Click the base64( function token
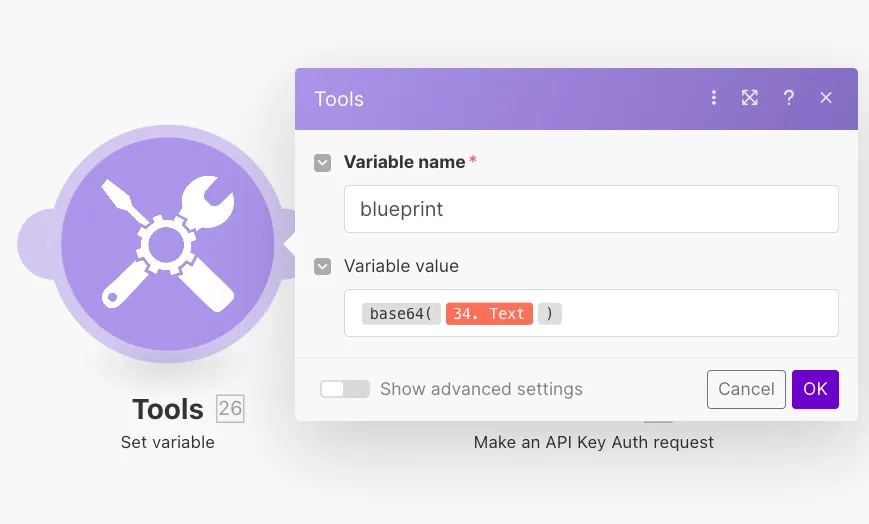The width and height of the screenshot is (869, 524). pos(401,314)
